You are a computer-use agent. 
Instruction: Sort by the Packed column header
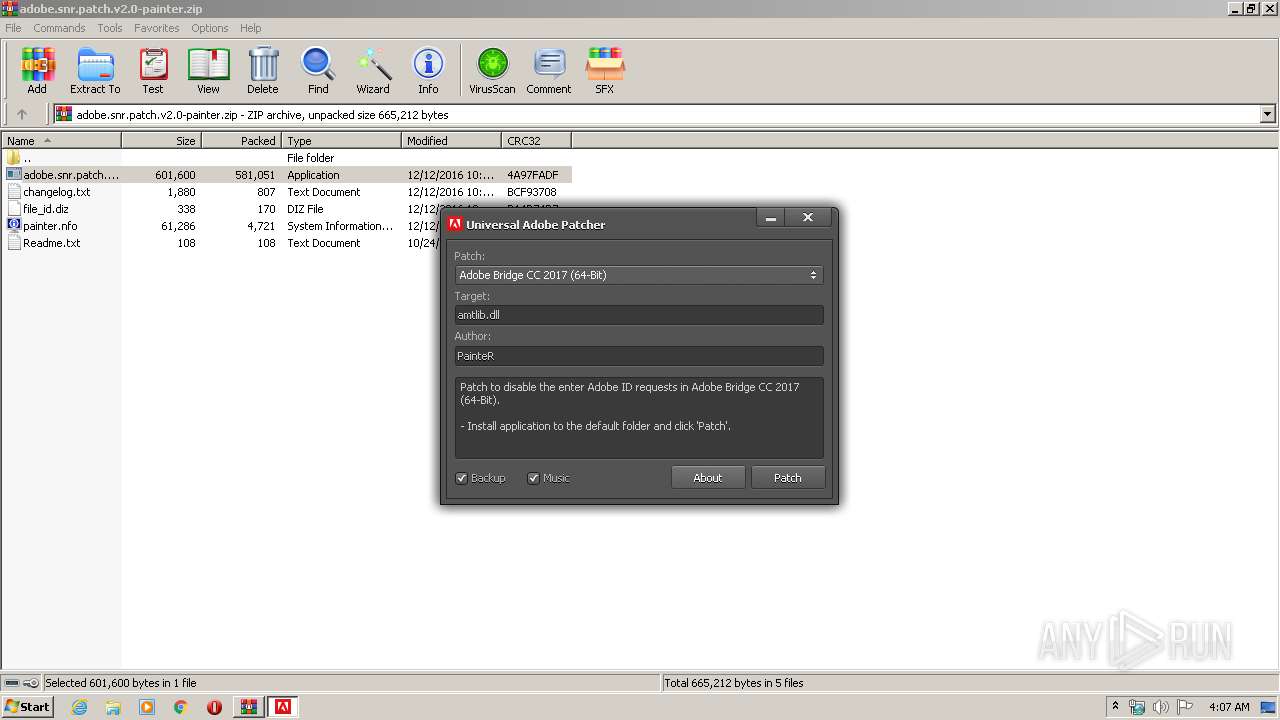[241, 141]
